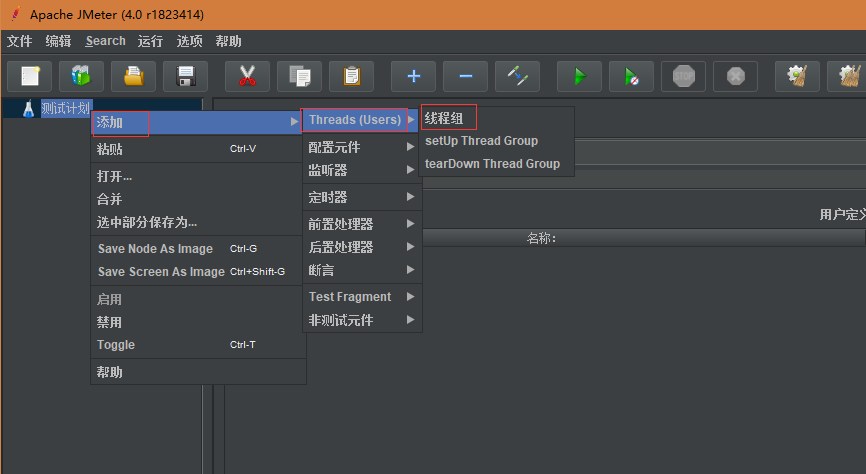Choose 打开... in the context menu
866x474 pixels.
tap(197, 176)
